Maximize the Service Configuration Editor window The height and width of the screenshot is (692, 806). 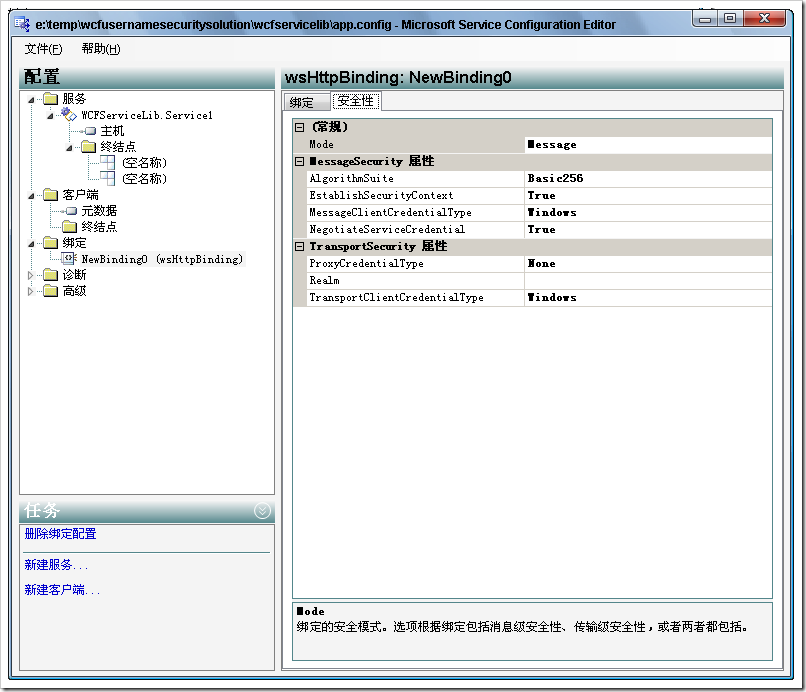point(730,19)
